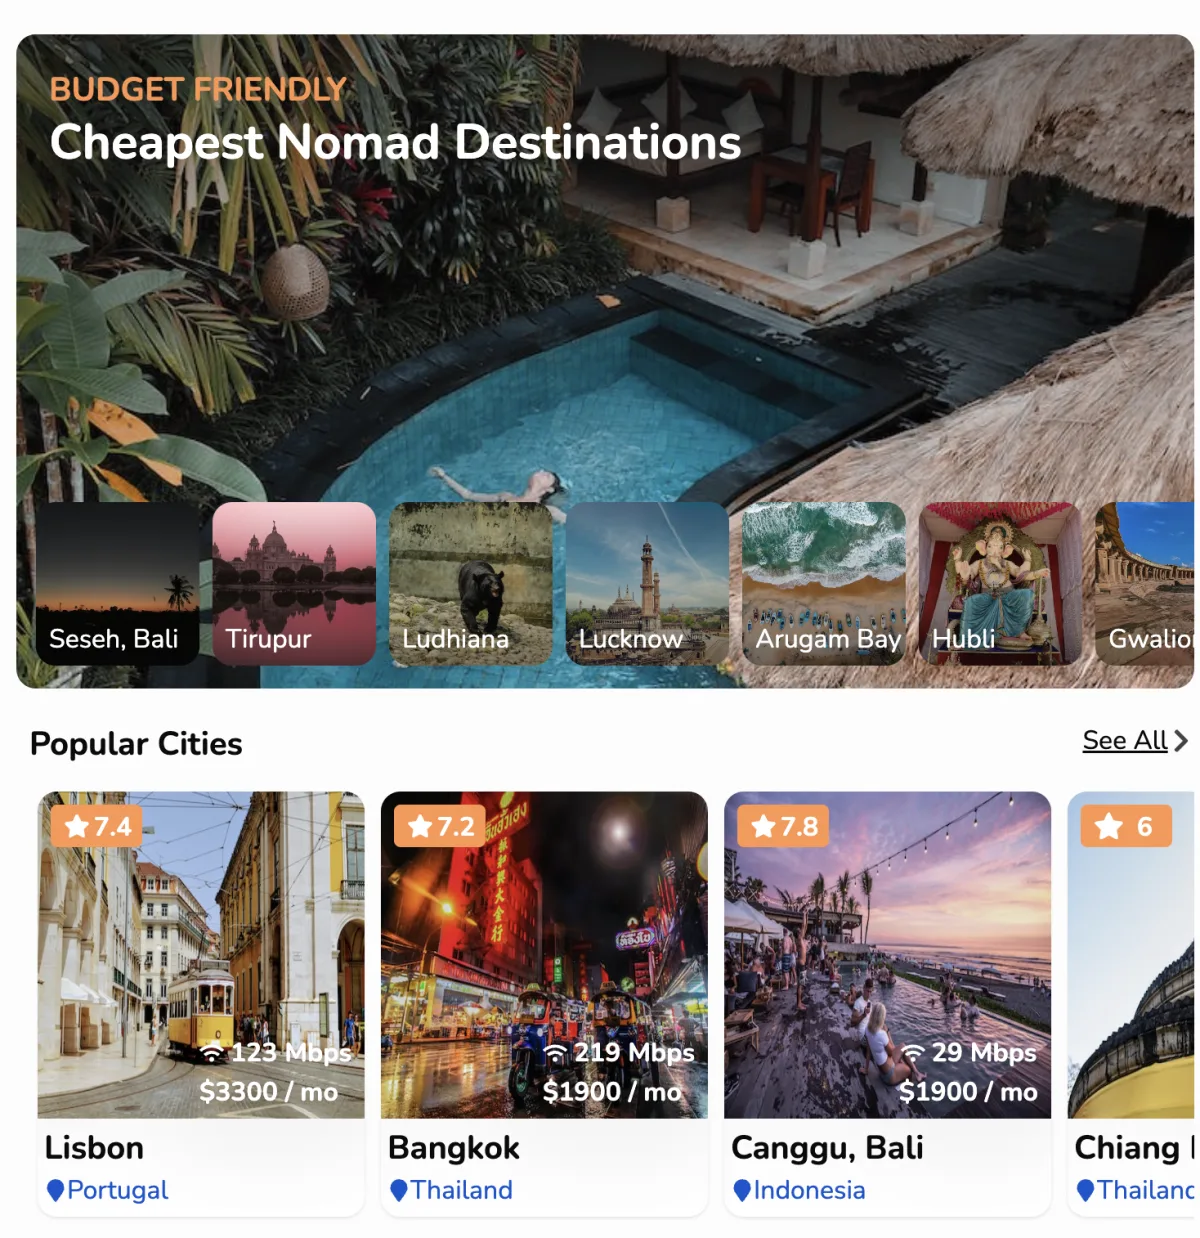This screenshot has height=1238, width=1200.
Task: Click the 7.2 star badge on Bangkok card
Action: point(440,826)
